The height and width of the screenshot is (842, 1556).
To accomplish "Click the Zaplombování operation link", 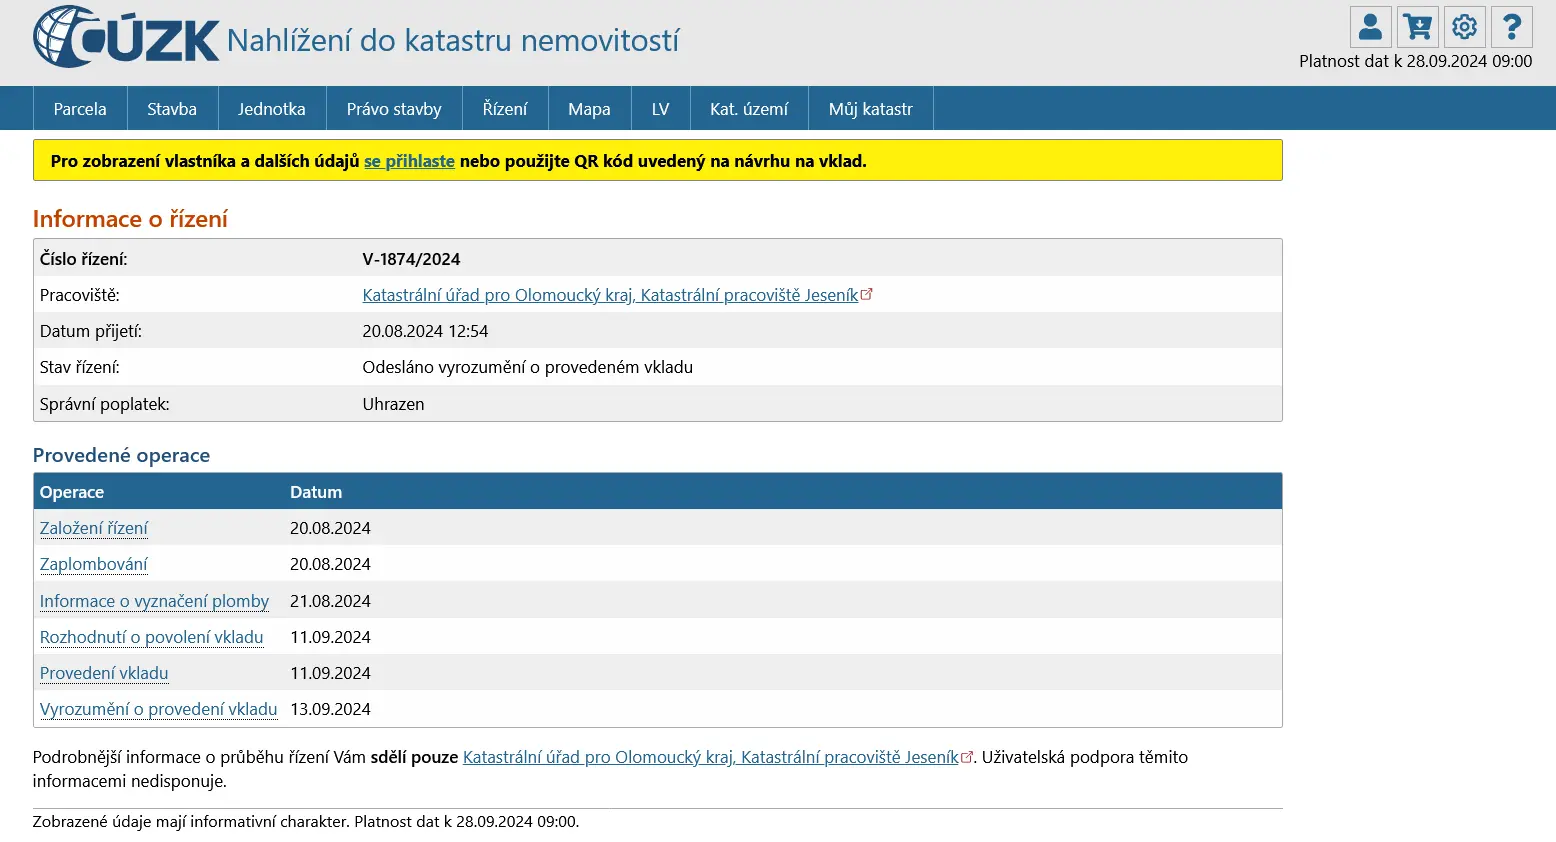I will click(94, 564).
